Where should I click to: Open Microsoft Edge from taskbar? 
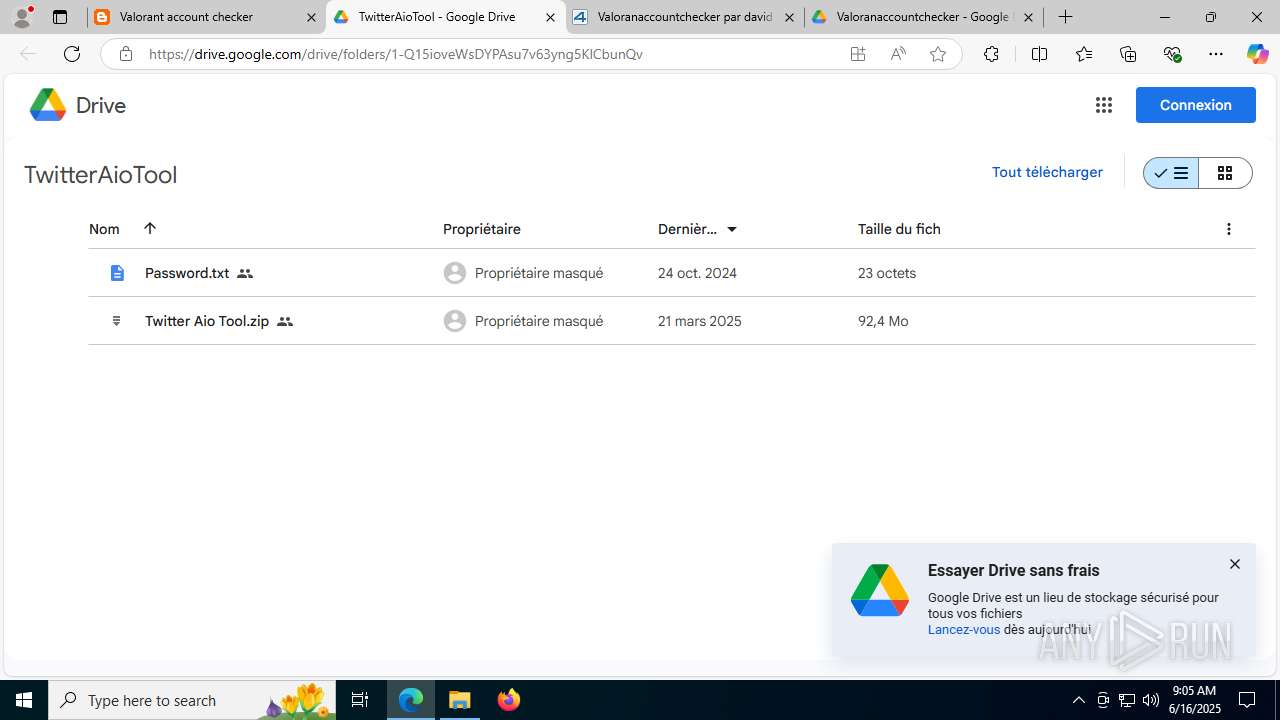[411, 700]
